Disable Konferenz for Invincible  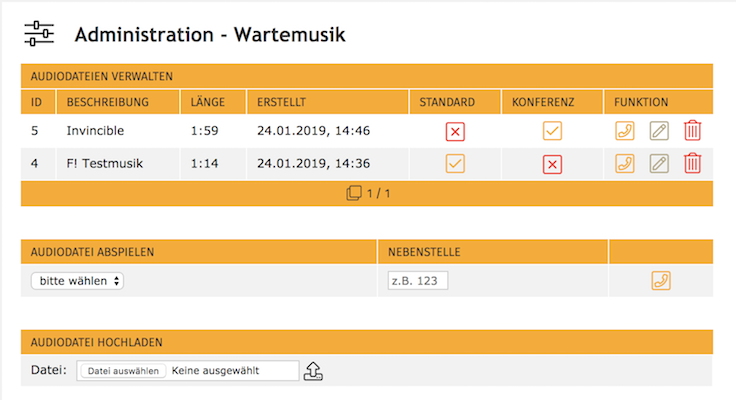pyautogui.click(x=552, y=131)
